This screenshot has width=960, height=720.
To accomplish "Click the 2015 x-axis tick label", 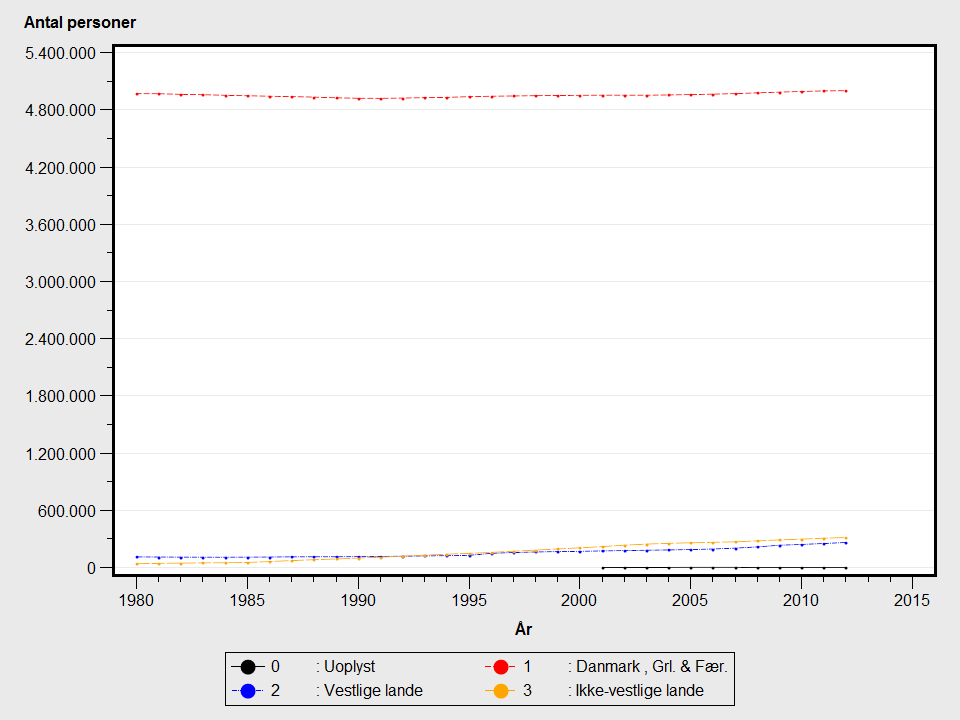I will click(x=911, y=600).
